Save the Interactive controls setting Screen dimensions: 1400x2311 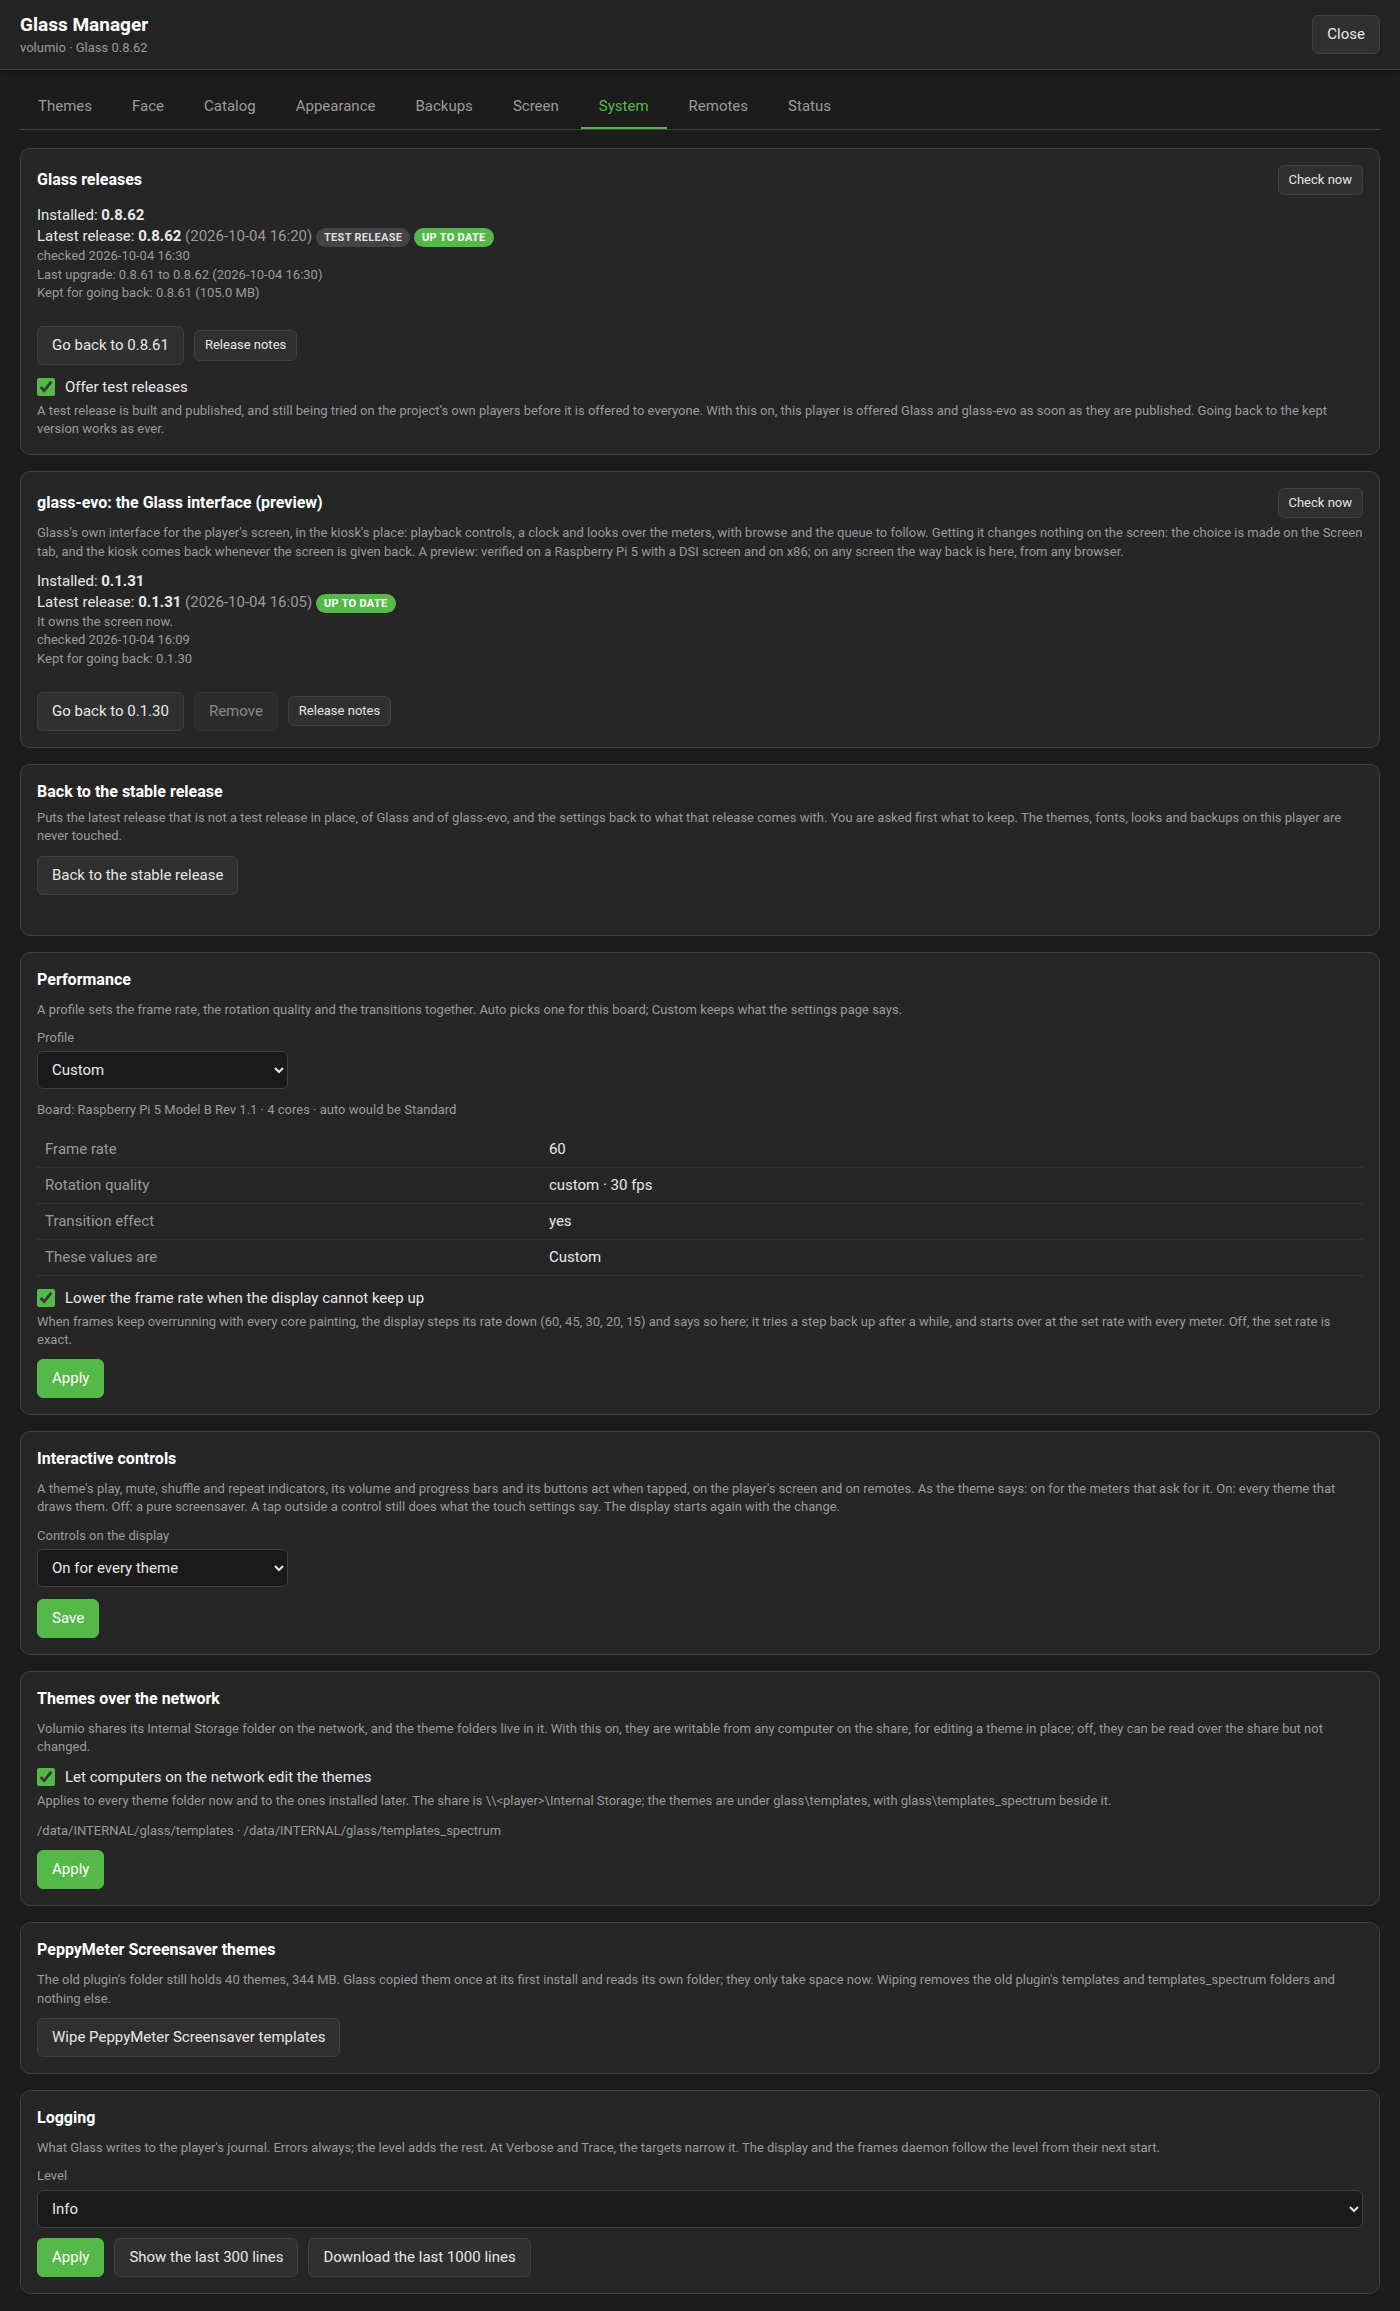[x=68, y=1618]
